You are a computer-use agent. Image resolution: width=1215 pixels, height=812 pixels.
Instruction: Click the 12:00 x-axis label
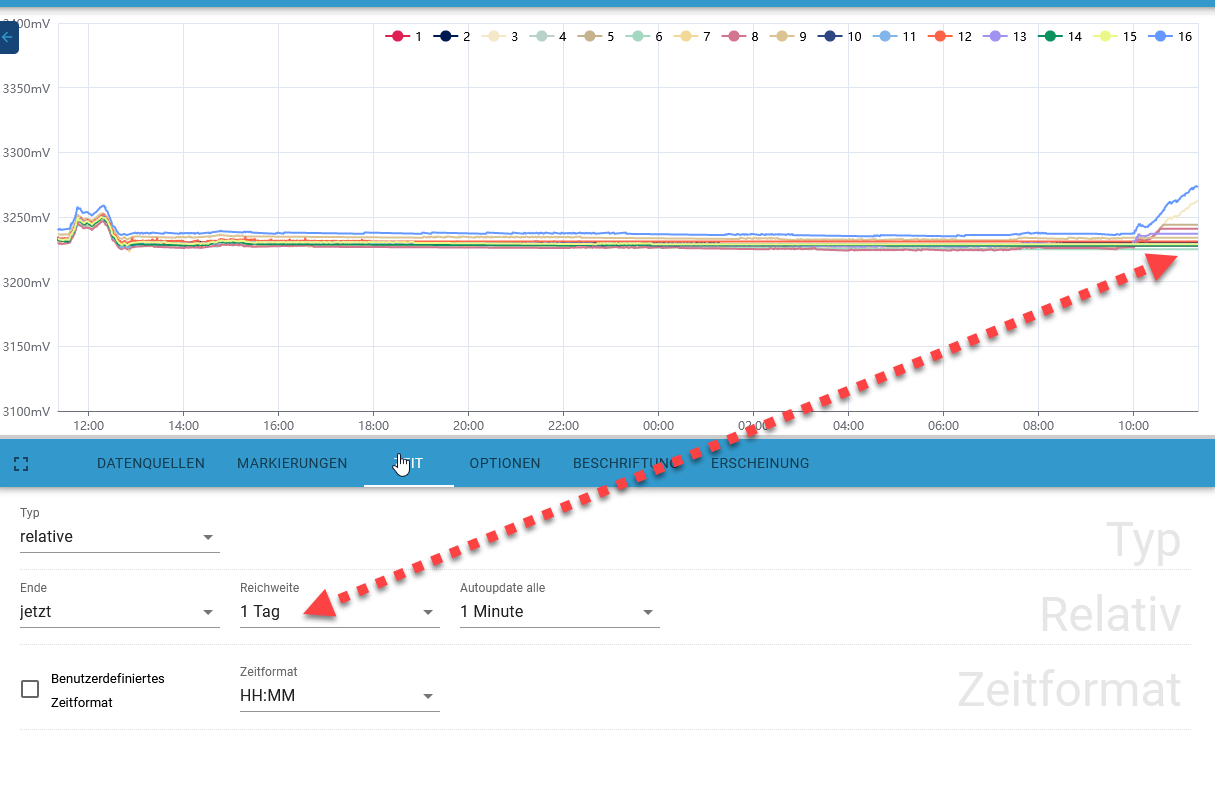[x=88, y=426]
